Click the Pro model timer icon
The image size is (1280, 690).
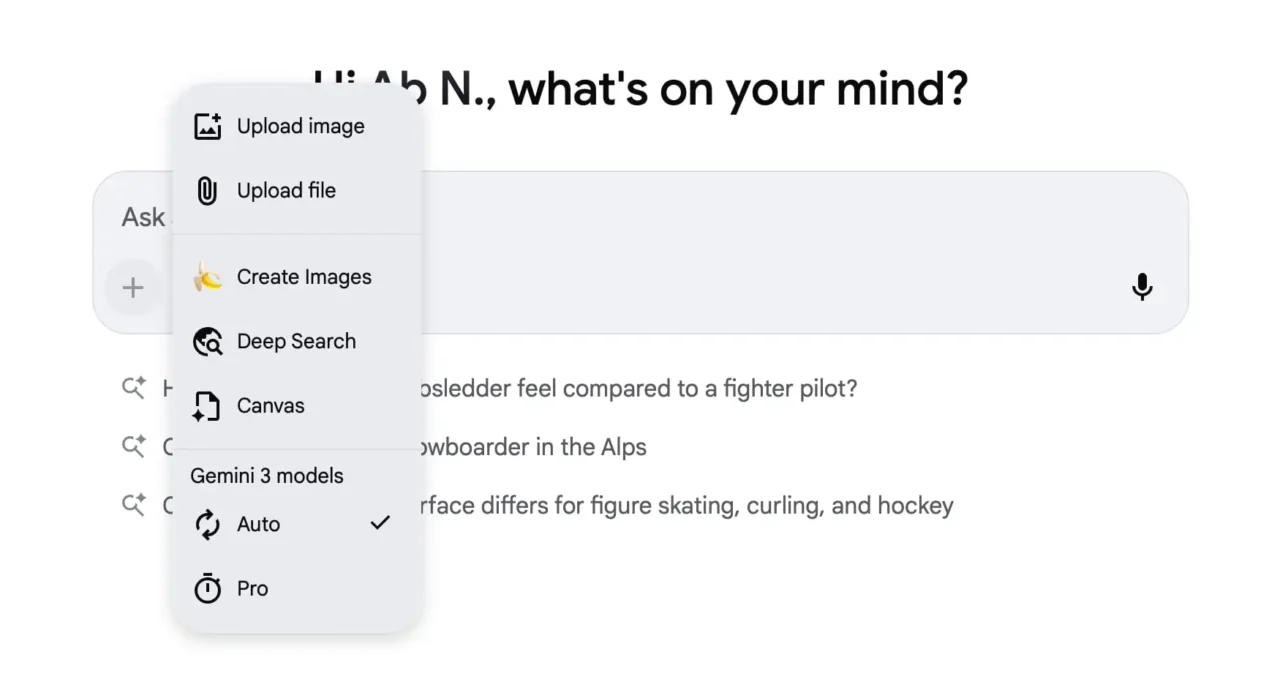(x=206, y=588)
